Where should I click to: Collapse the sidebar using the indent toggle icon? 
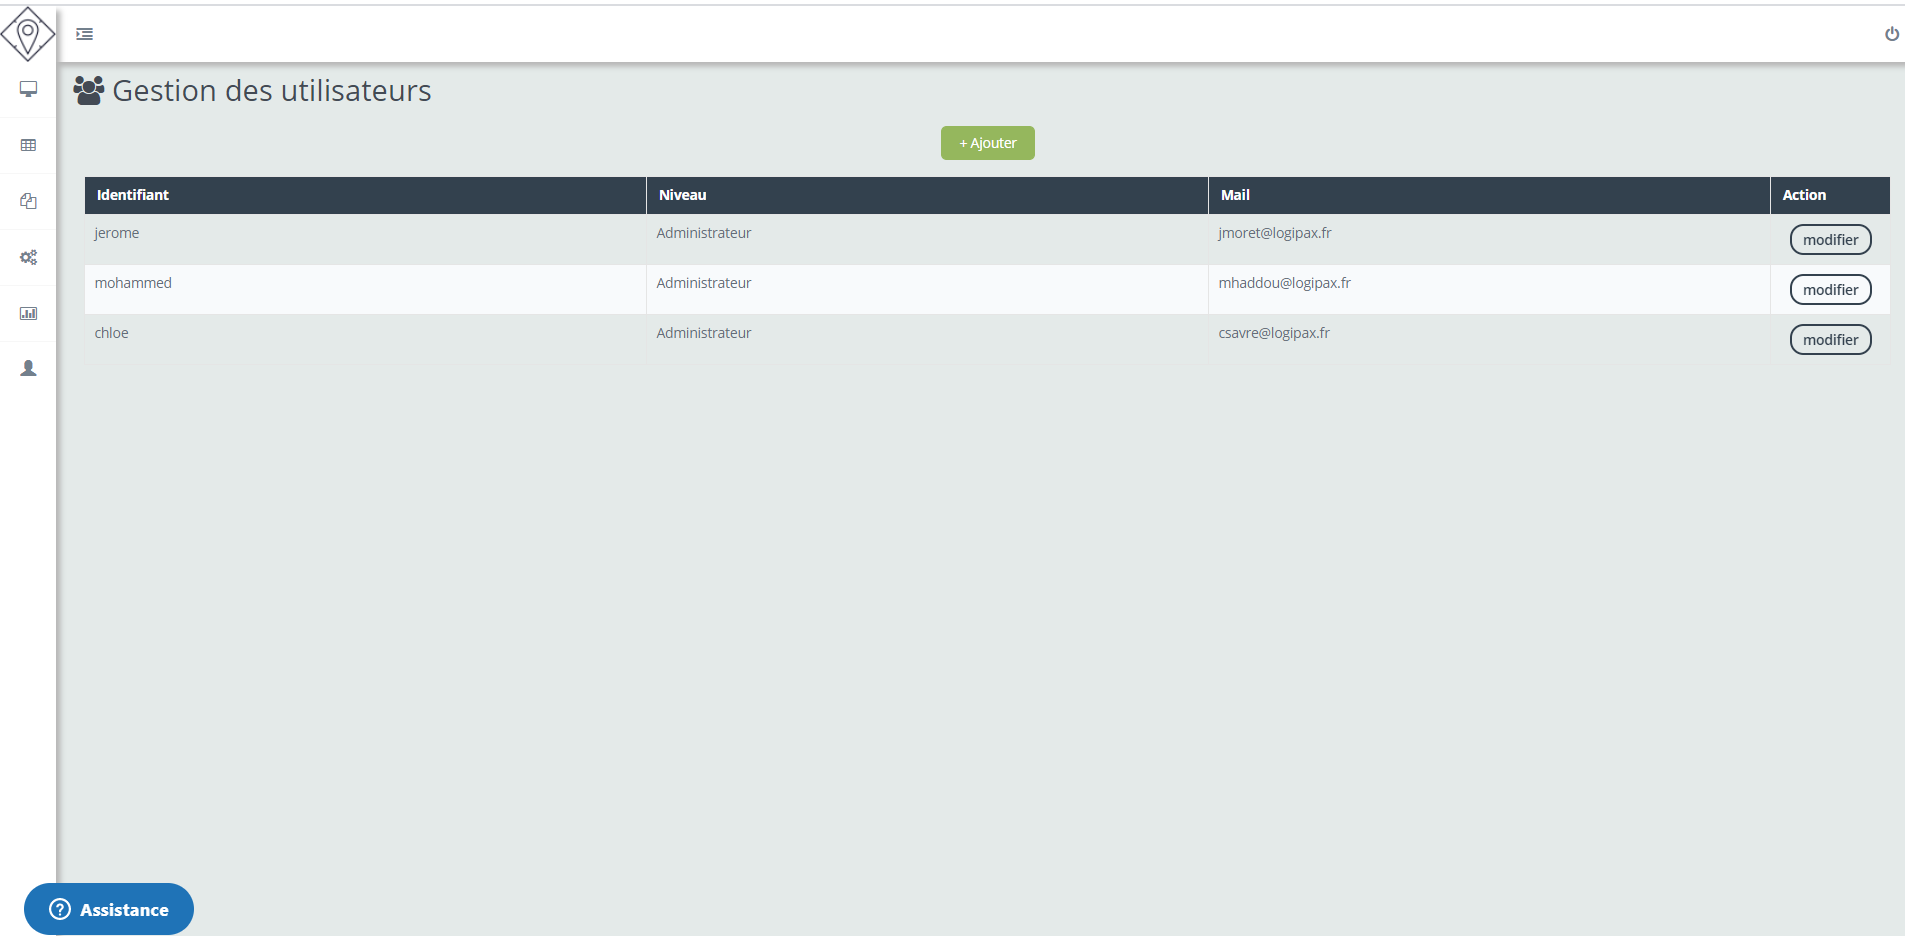(84, 33)
